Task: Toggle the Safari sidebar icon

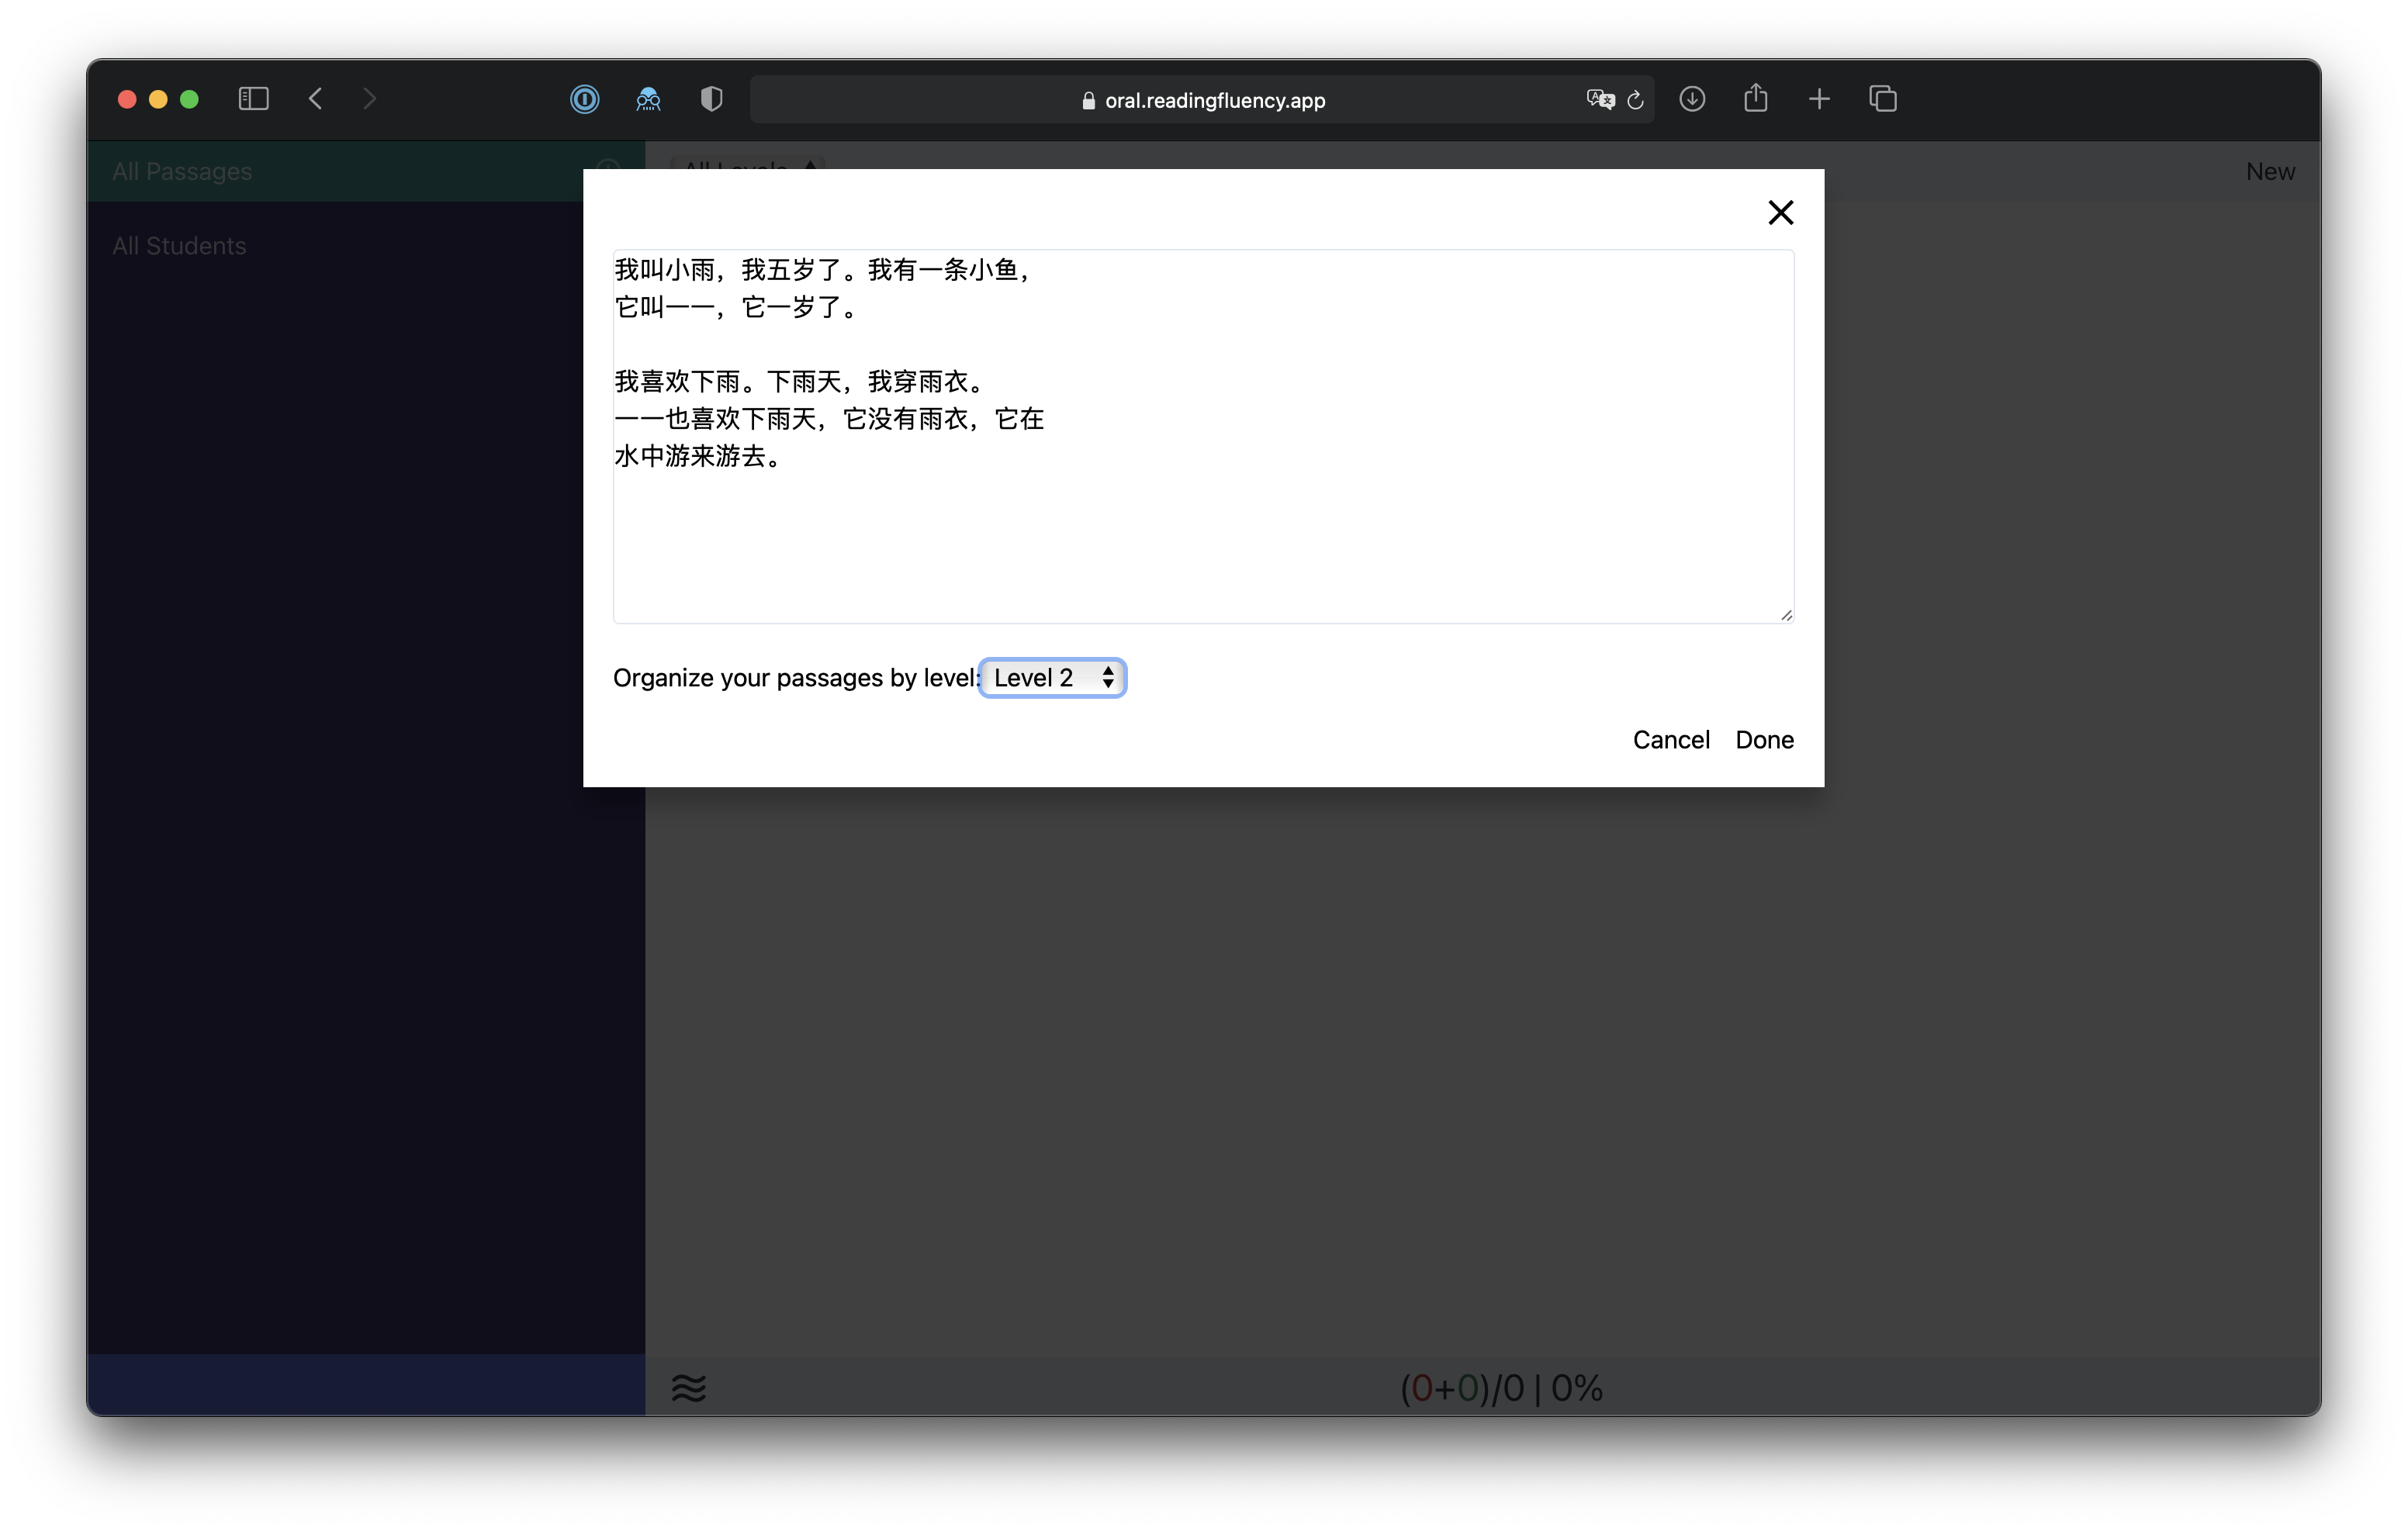Action: point(253,99)
